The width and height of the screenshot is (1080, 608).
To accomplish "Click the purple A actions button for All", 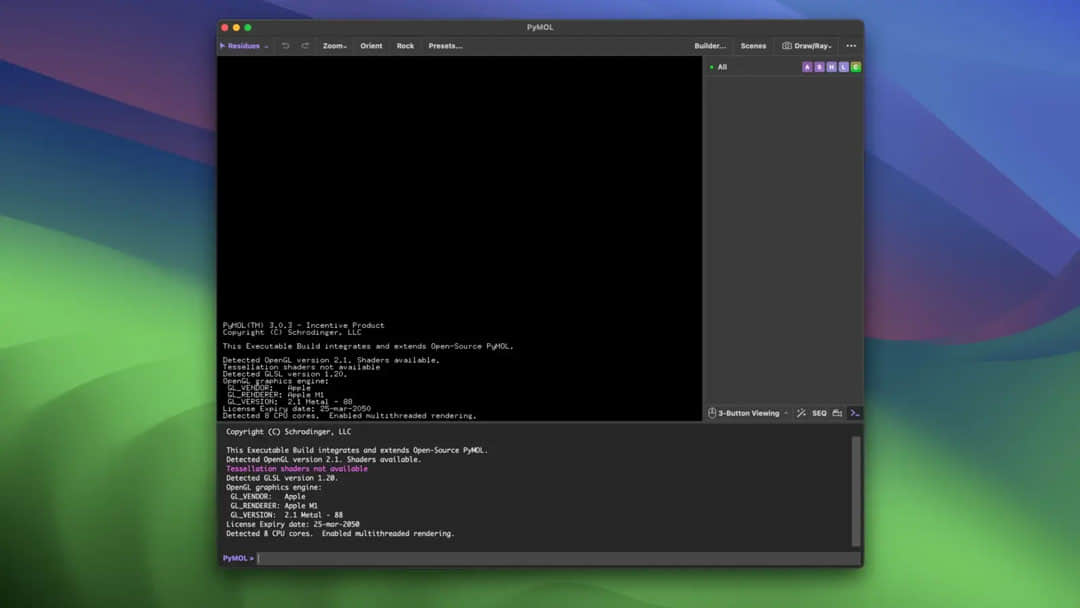I will coord(807,67).
